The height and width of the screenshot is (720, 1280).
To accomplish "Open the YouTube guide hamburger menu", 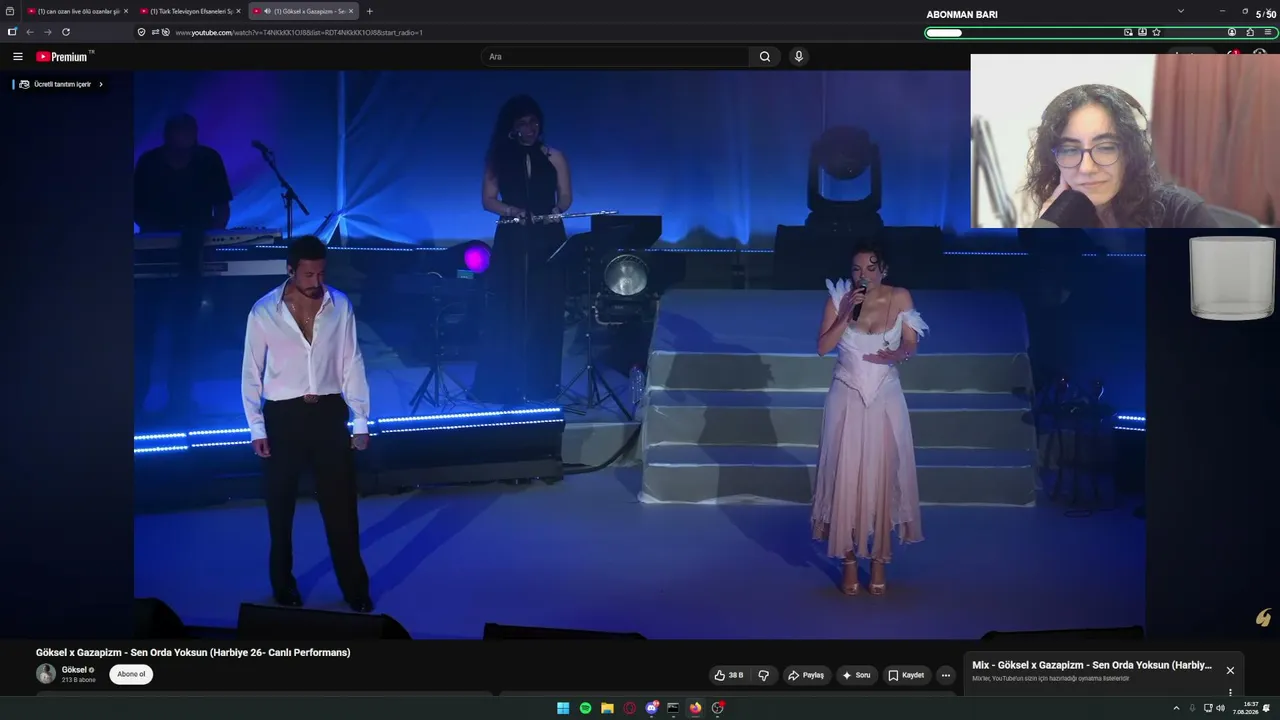I will (x=17, y=57).
